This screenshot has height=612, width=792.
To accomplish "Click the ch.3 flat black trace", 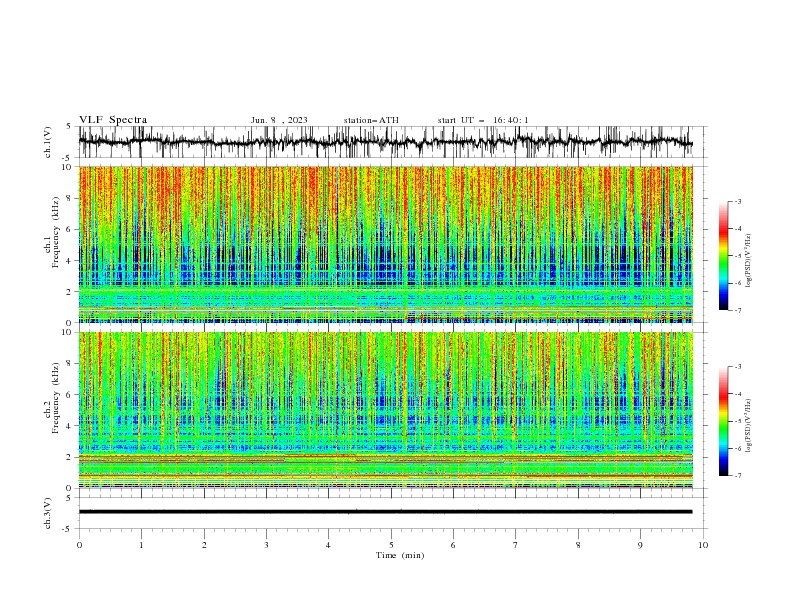I will [x=385, y=512].
